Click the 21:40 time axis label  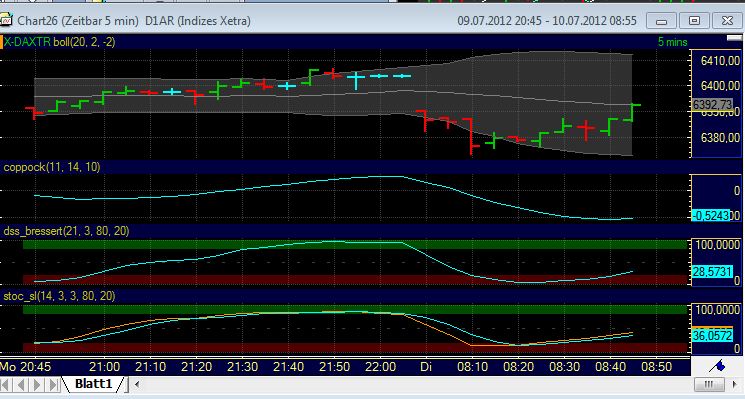288,367
